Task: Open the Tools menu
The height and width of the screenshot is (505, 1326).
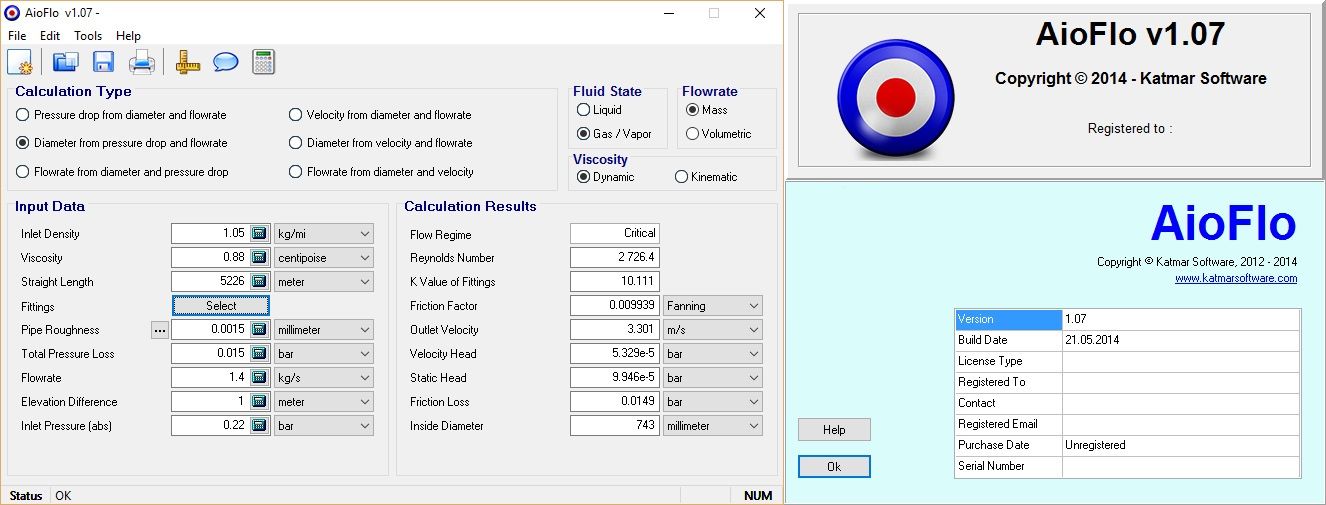Action: 88,36
